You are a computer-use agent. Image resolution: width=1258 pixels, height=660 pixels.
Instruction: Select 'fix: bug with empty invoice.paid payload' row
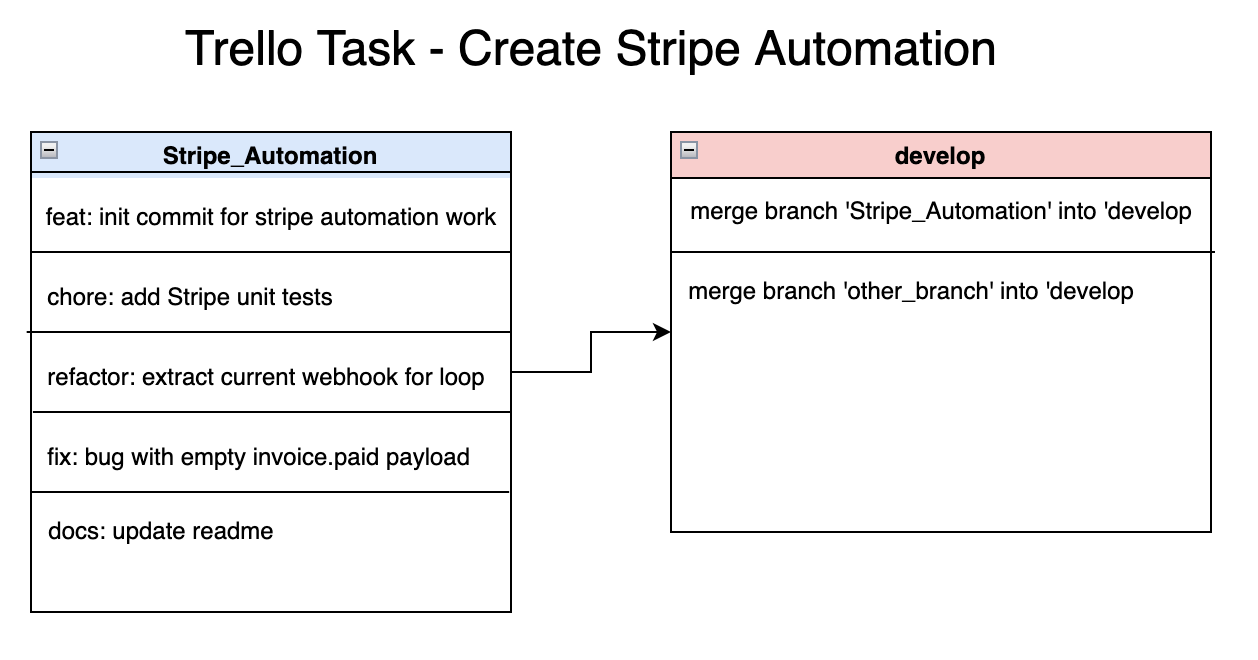(x=271, y=452)
